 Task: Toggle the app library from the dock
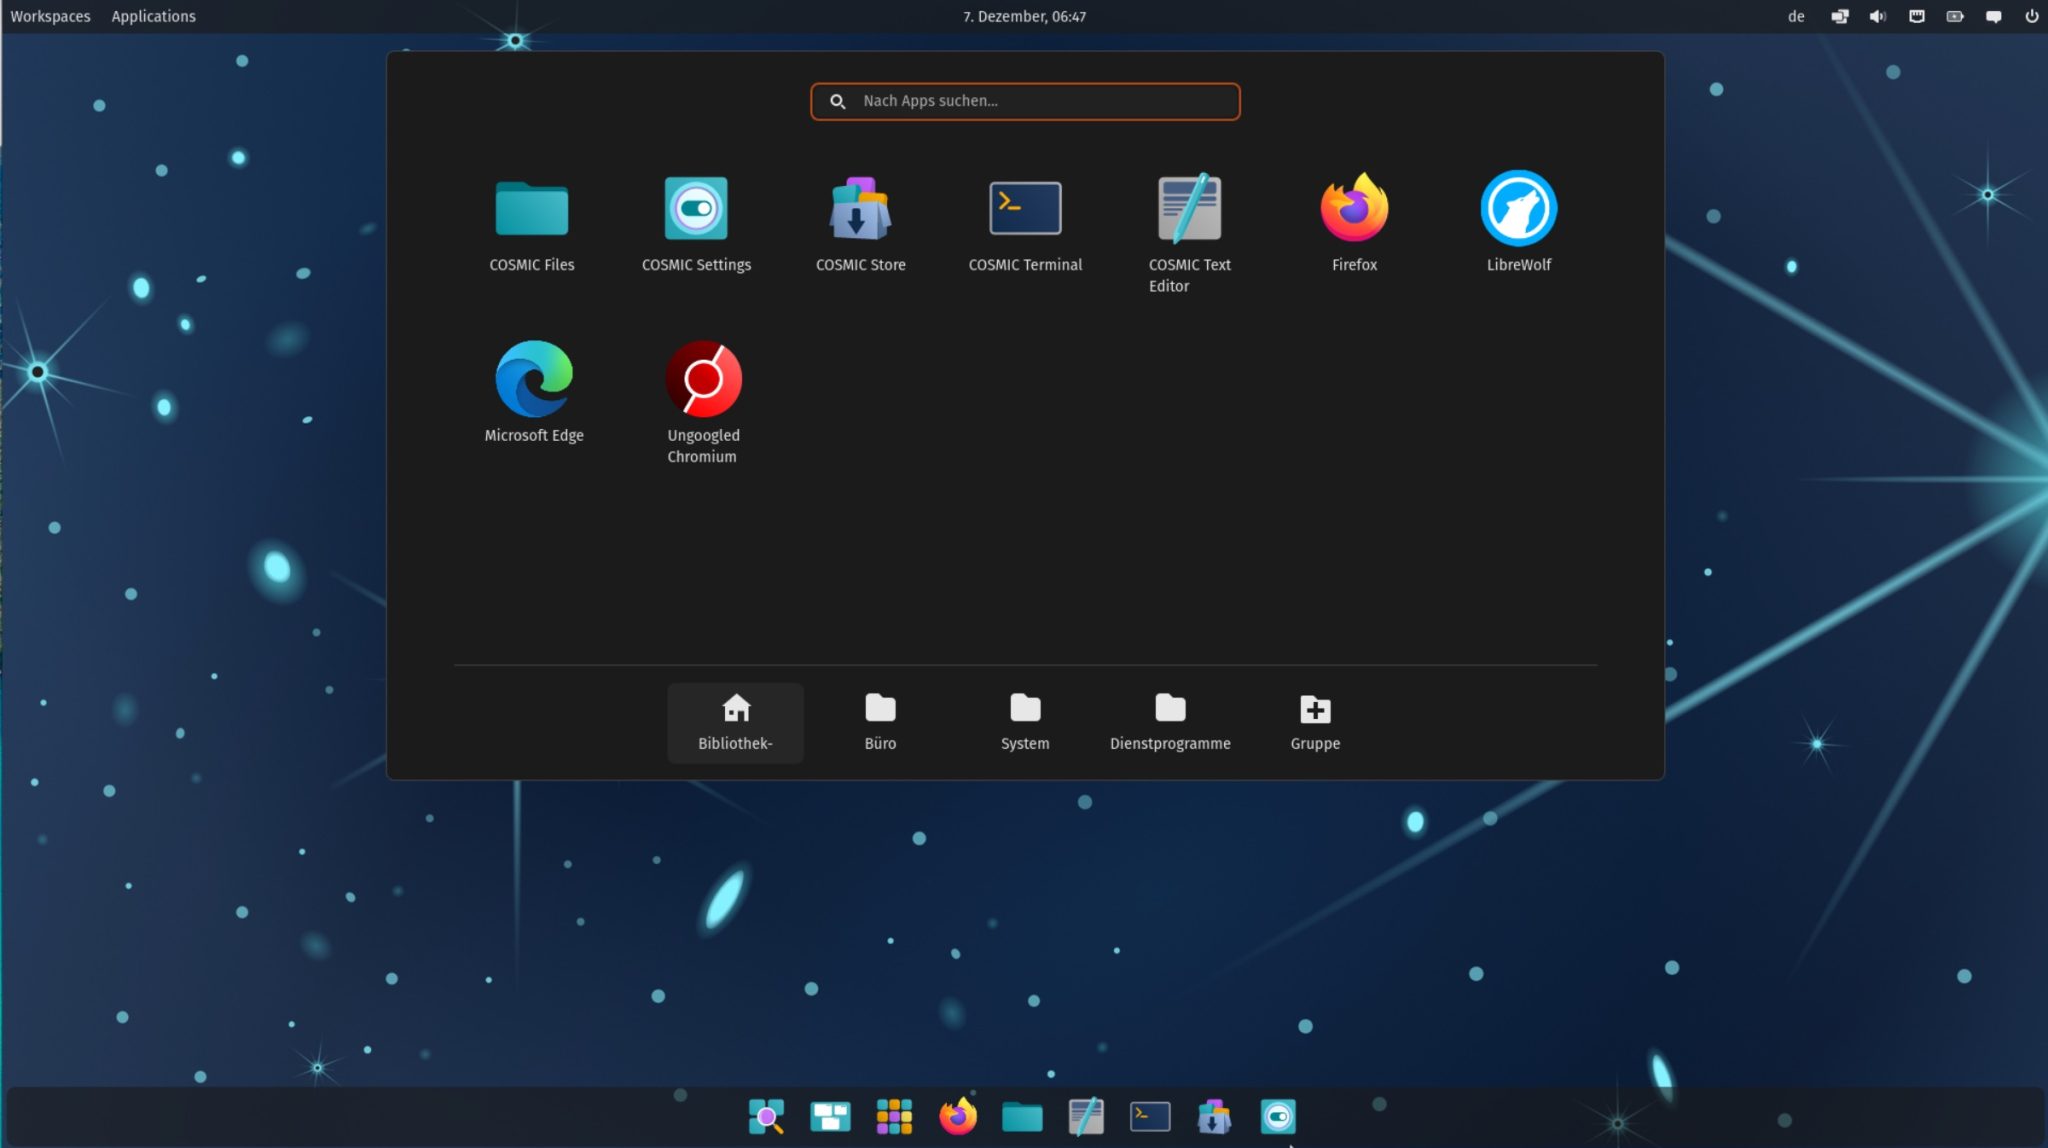click(x=894, y=1116)
